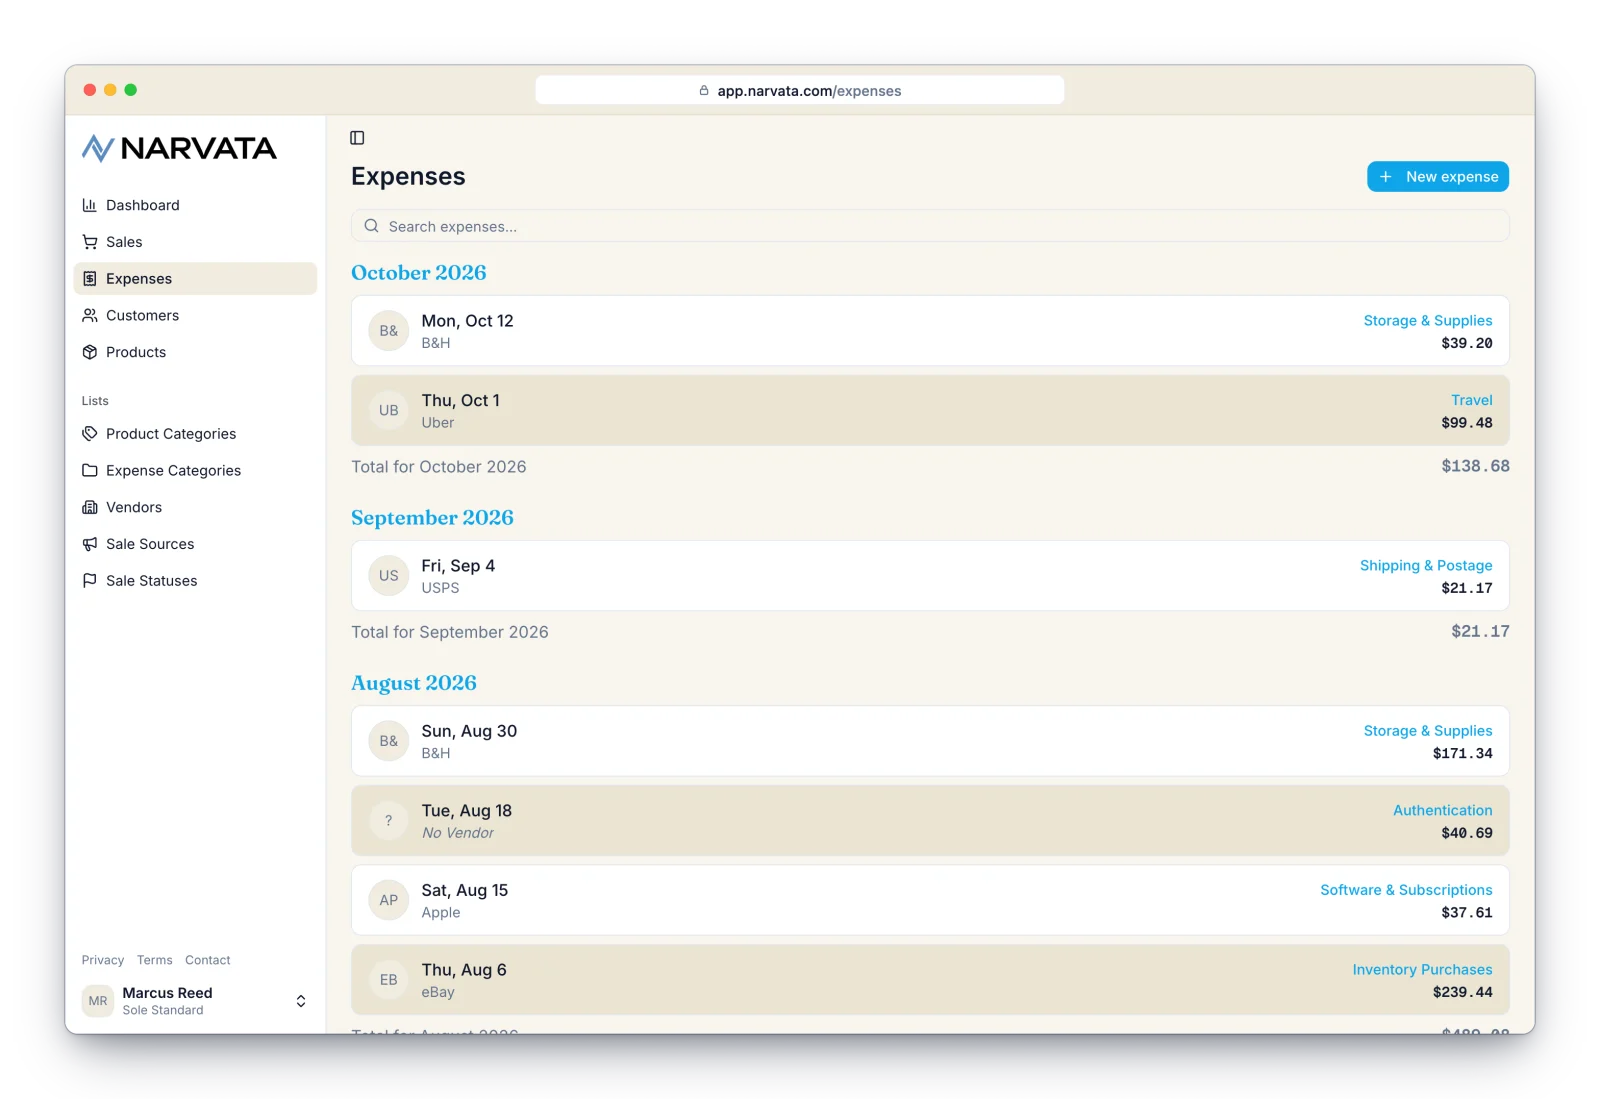
Task: Toggle the sidebar panel icon
Action: click(x=357, y=138)
